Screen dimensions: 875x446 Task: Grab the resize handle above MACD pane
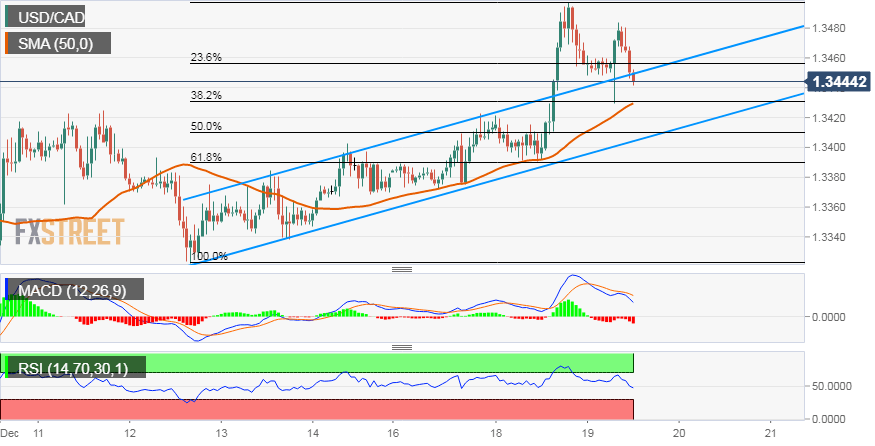click(x=402, y=270)
